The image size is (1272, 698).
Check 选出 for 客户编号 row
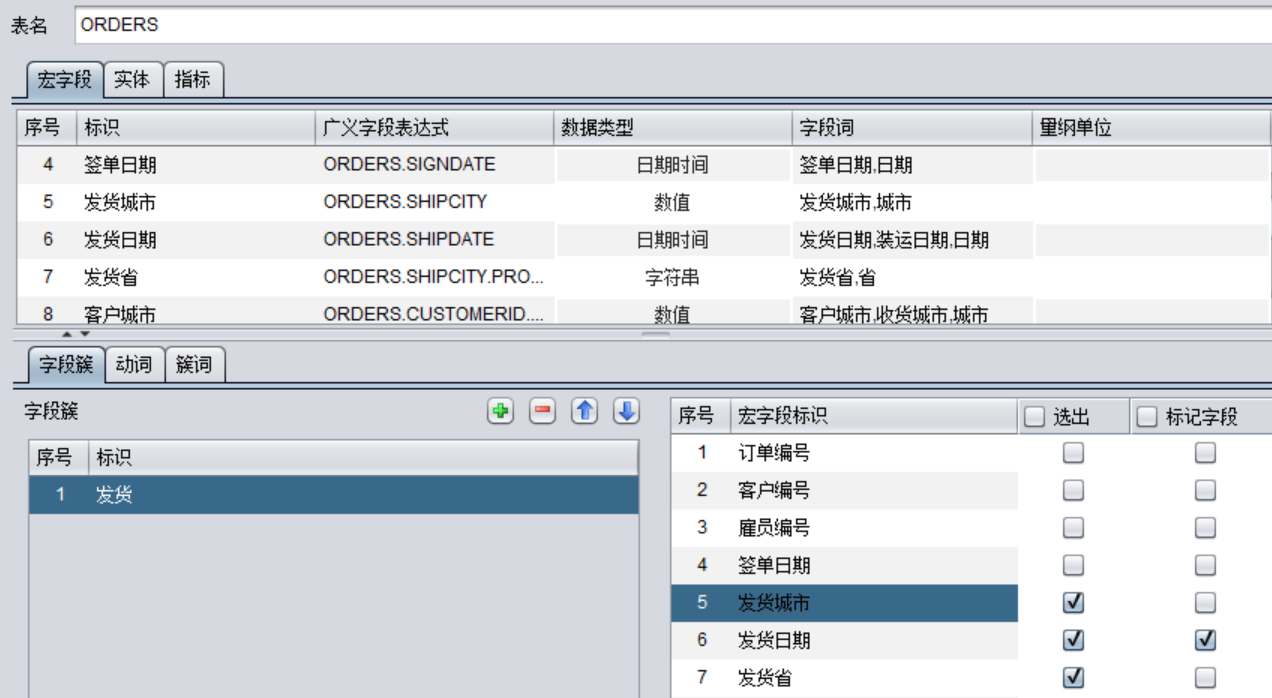[1073, 490]
